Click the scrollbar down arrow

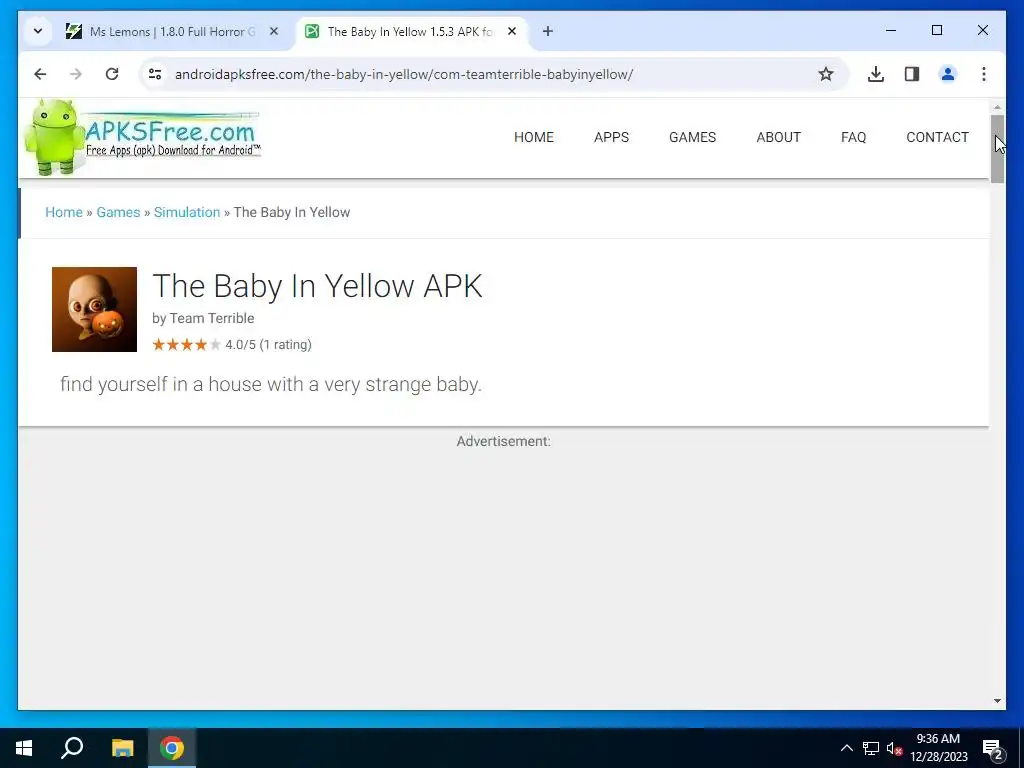coord(997,701)
